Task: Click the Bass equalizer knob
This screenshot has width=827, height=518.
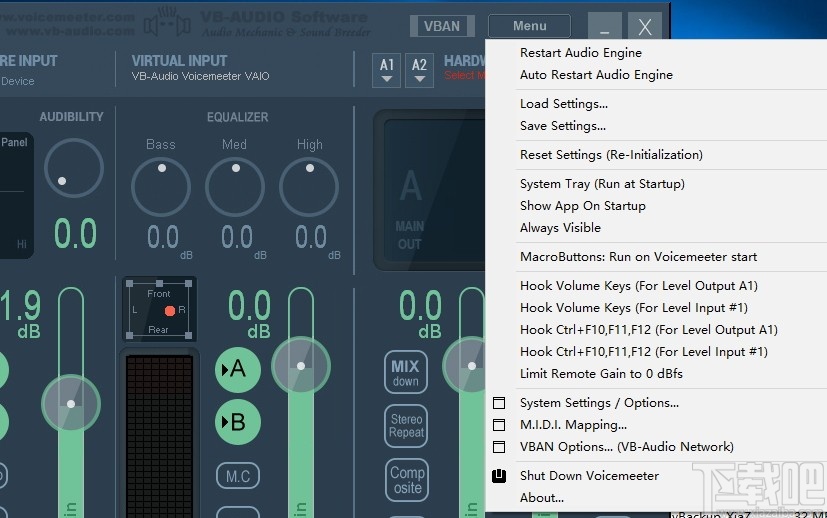Action: (161, 187)
